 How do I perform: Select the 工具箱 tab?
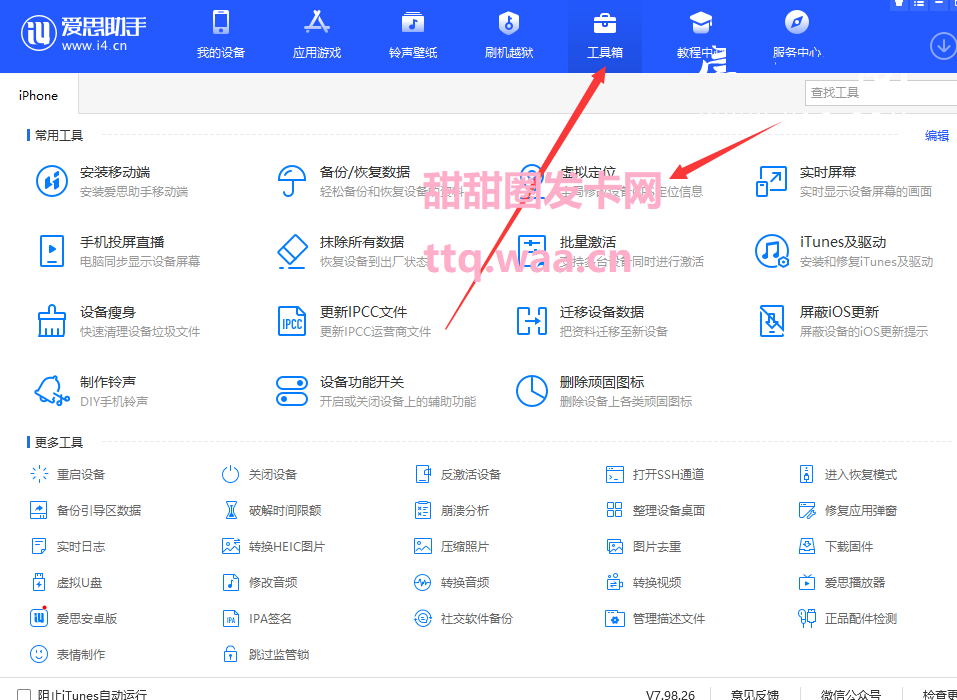[605, 35]
